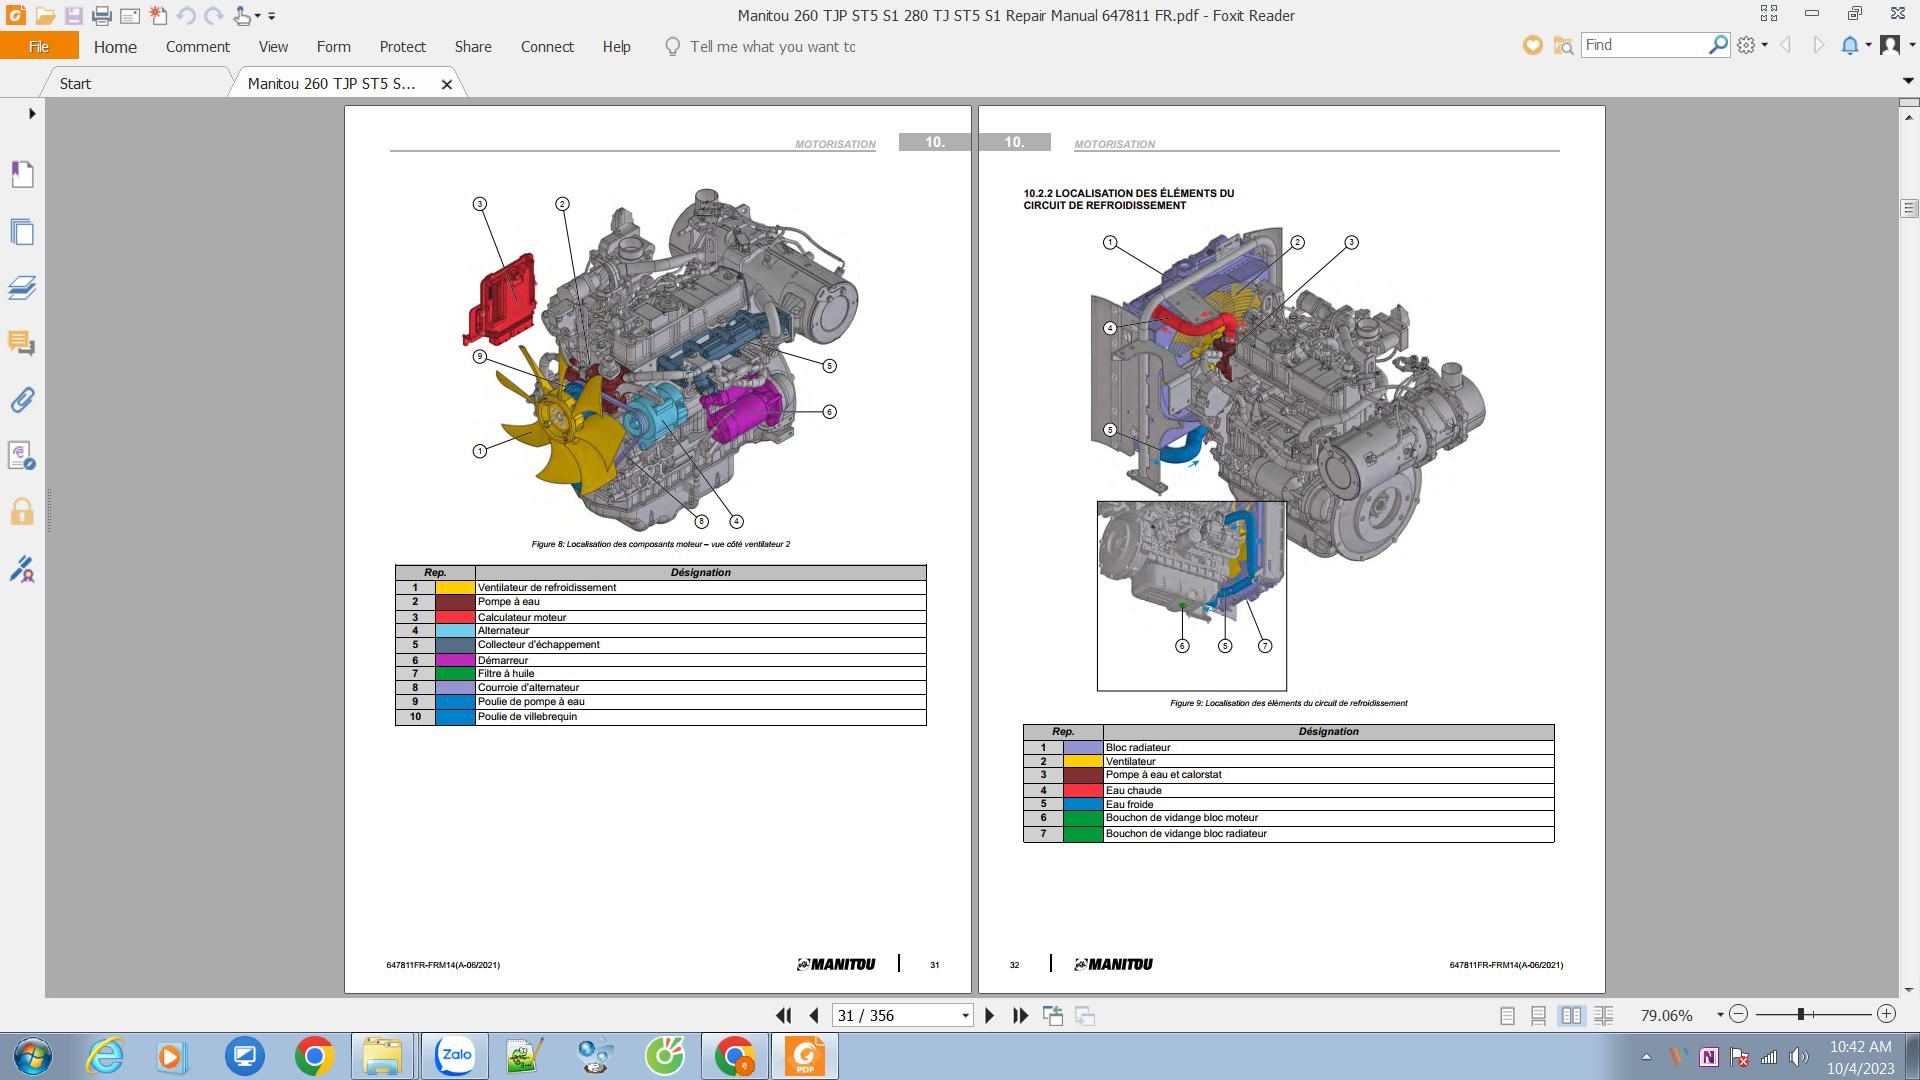
Task: Open the Comment ribbon tab
Action: [197, 47]
